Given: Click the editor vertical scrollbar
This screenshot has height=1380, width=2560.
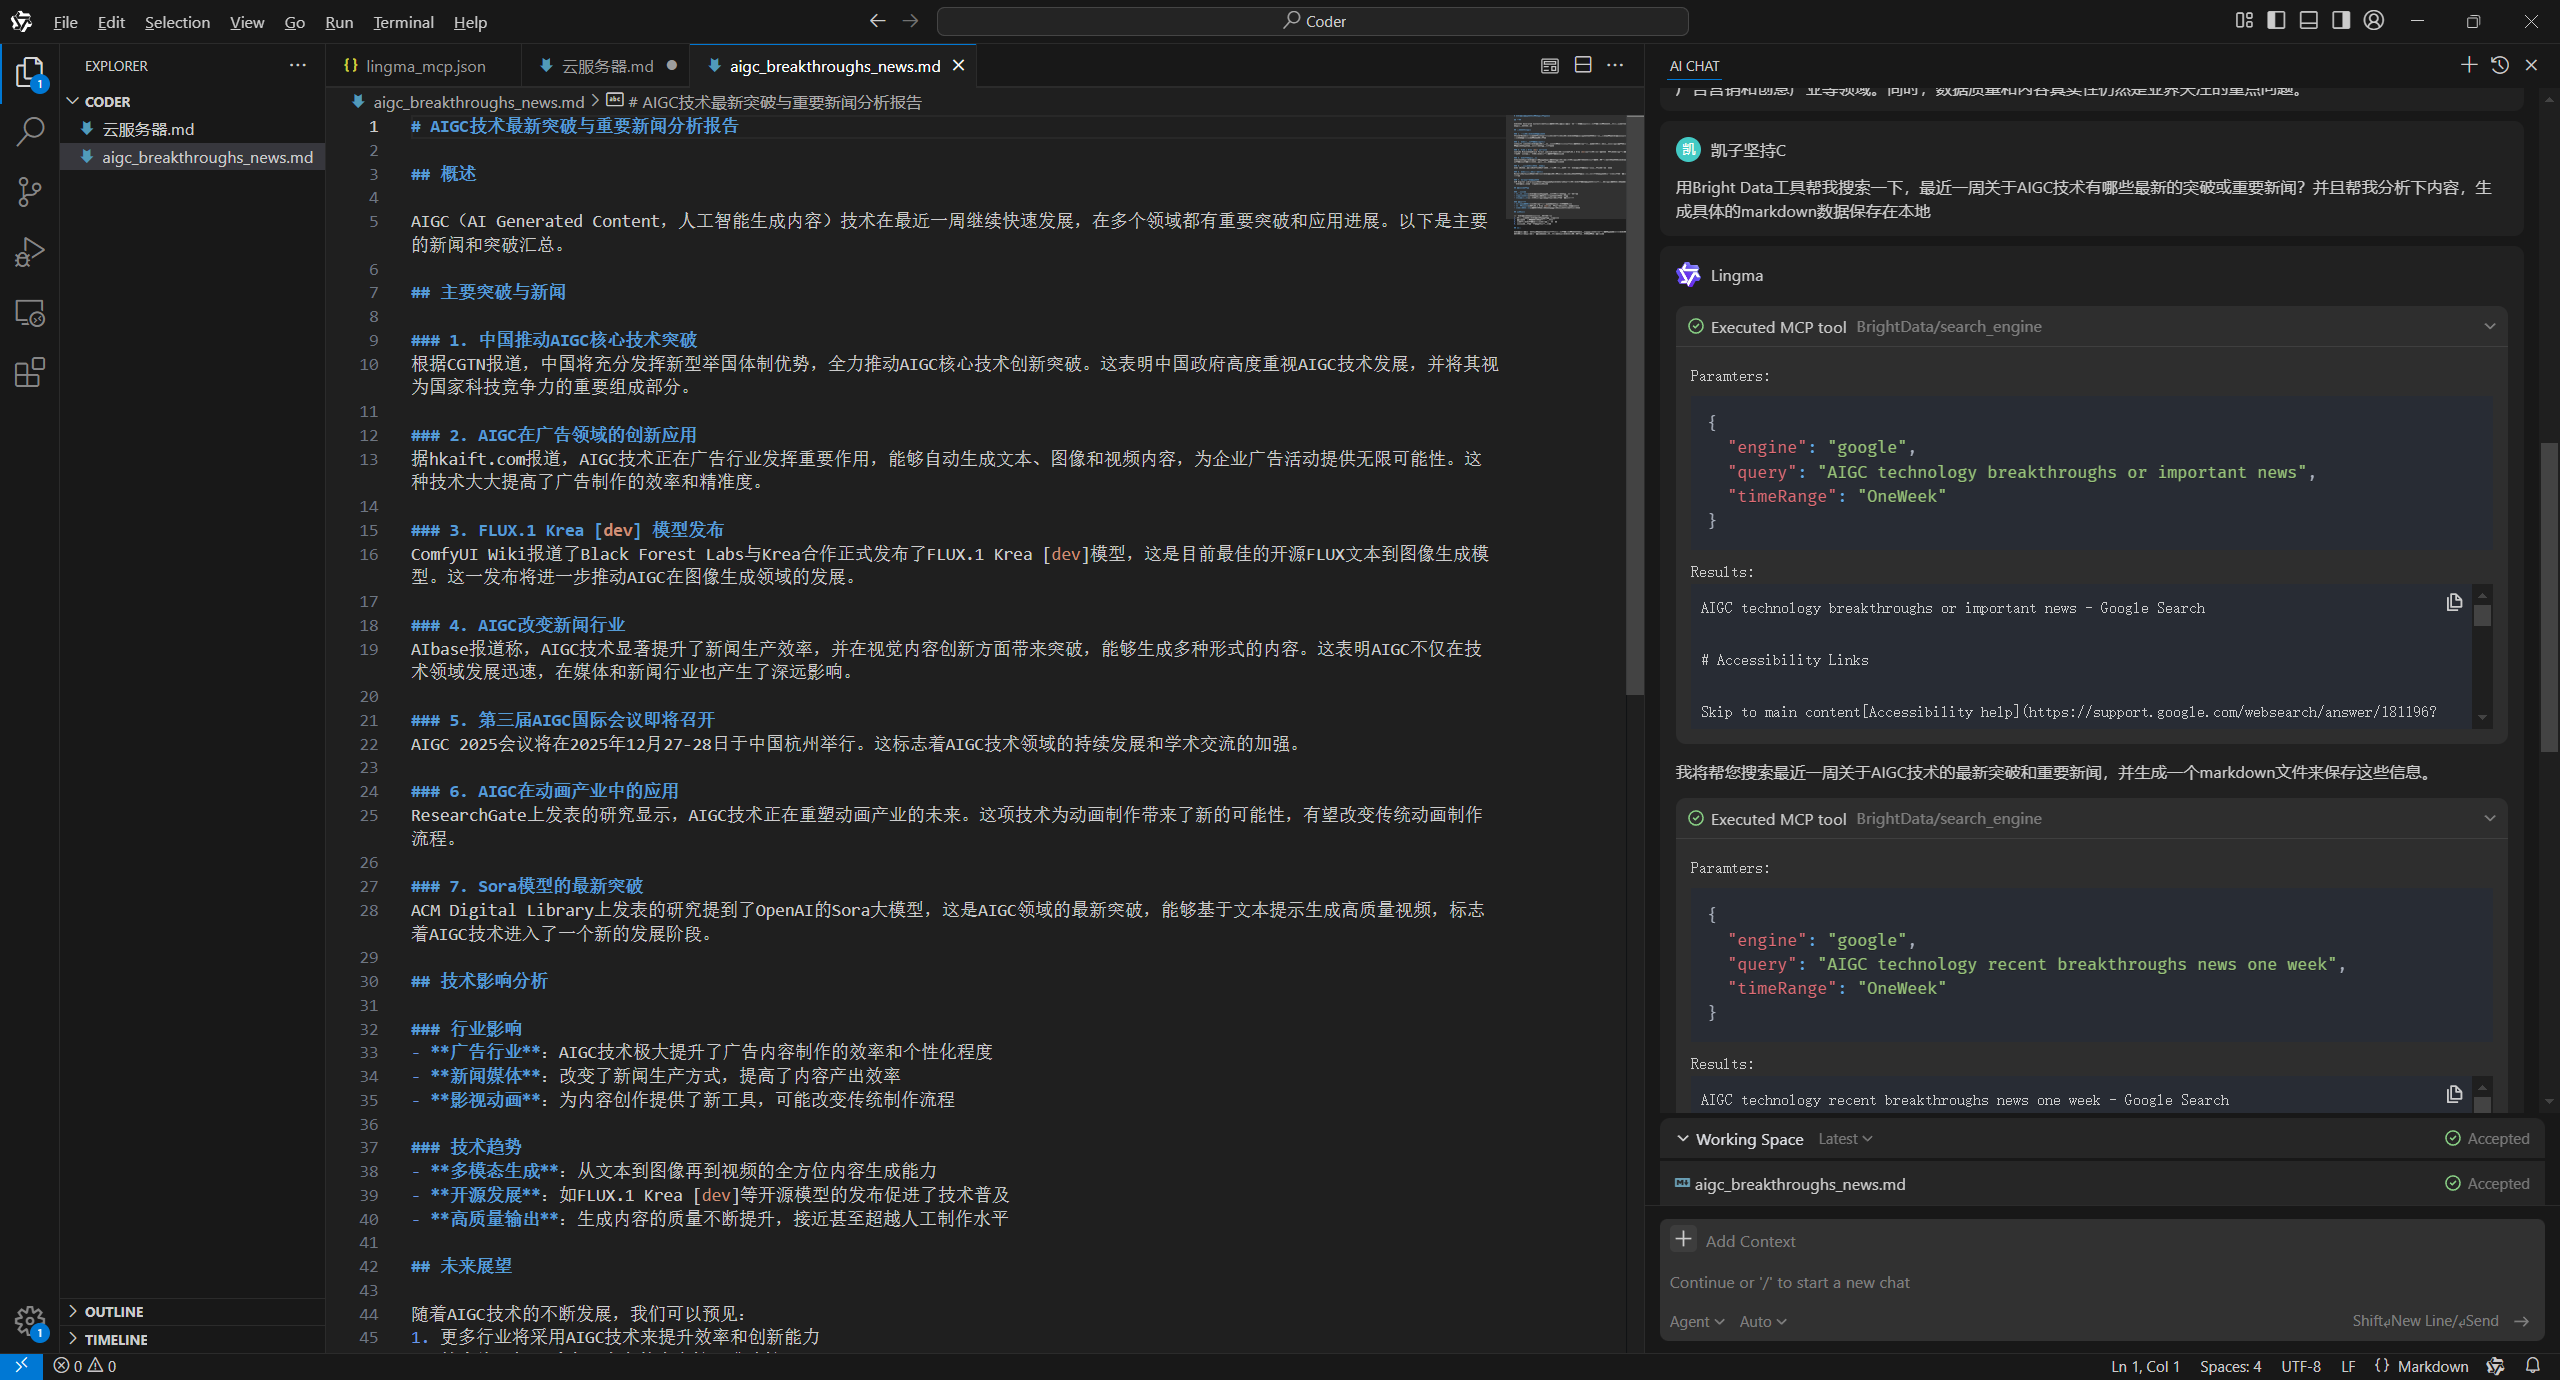Looking at the screenshot, I should pos(1635,405).
